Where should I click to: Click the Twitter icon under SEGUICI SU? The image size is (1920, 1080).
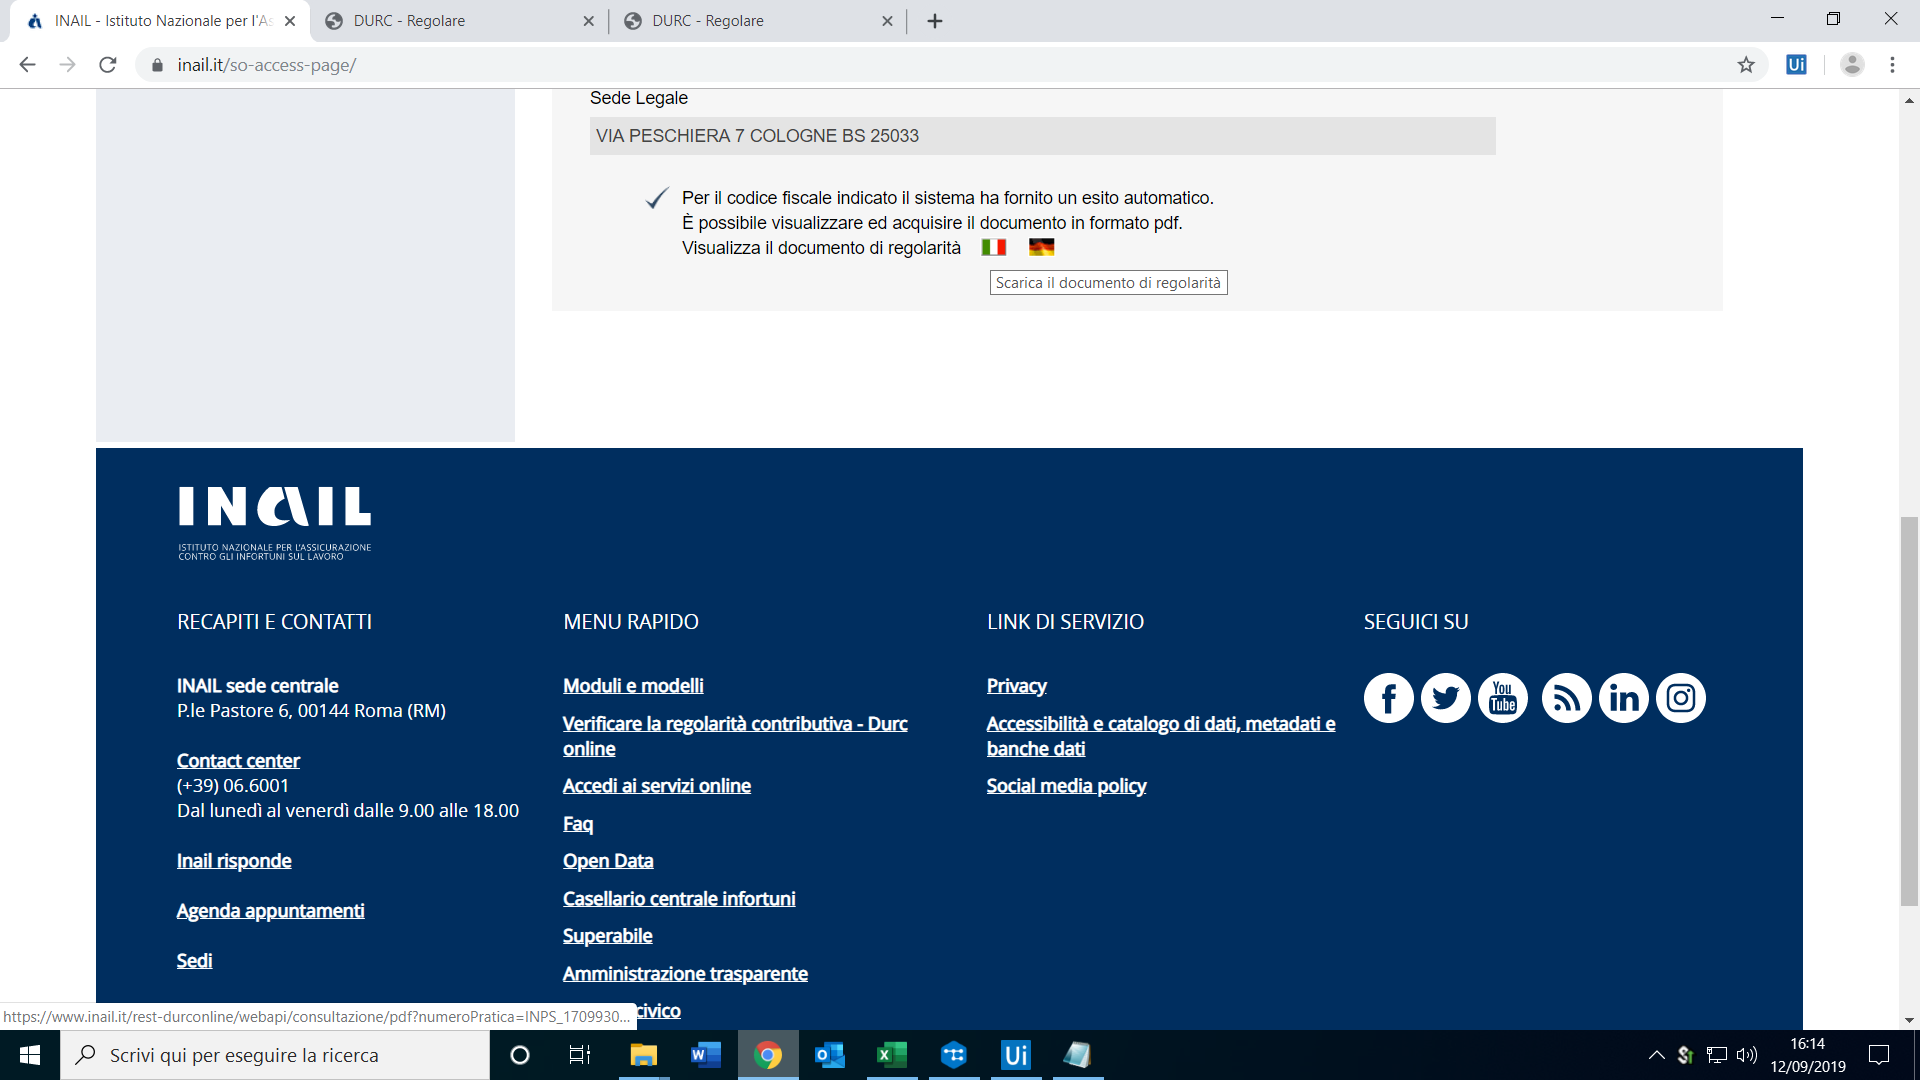pos(1446,697)
